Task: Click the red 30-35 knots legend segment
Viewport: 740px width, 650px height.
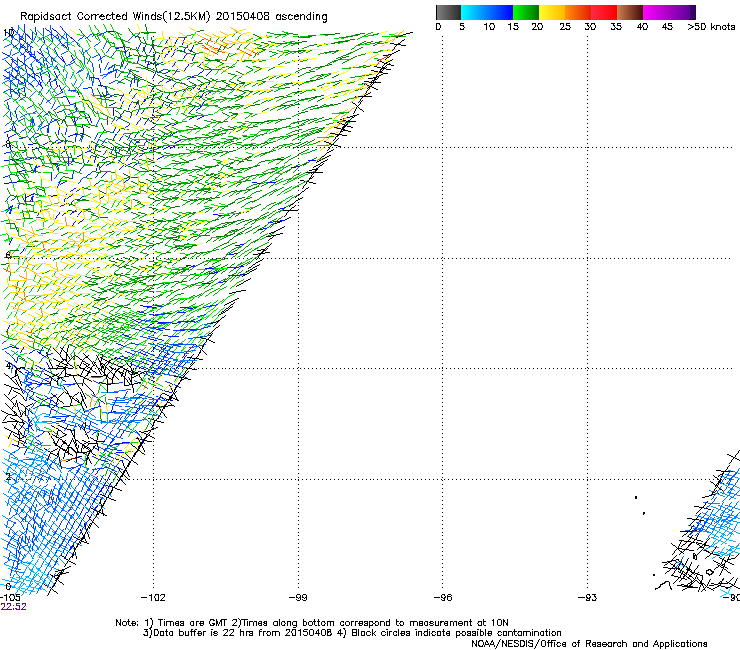Action: tap(604, 12)
